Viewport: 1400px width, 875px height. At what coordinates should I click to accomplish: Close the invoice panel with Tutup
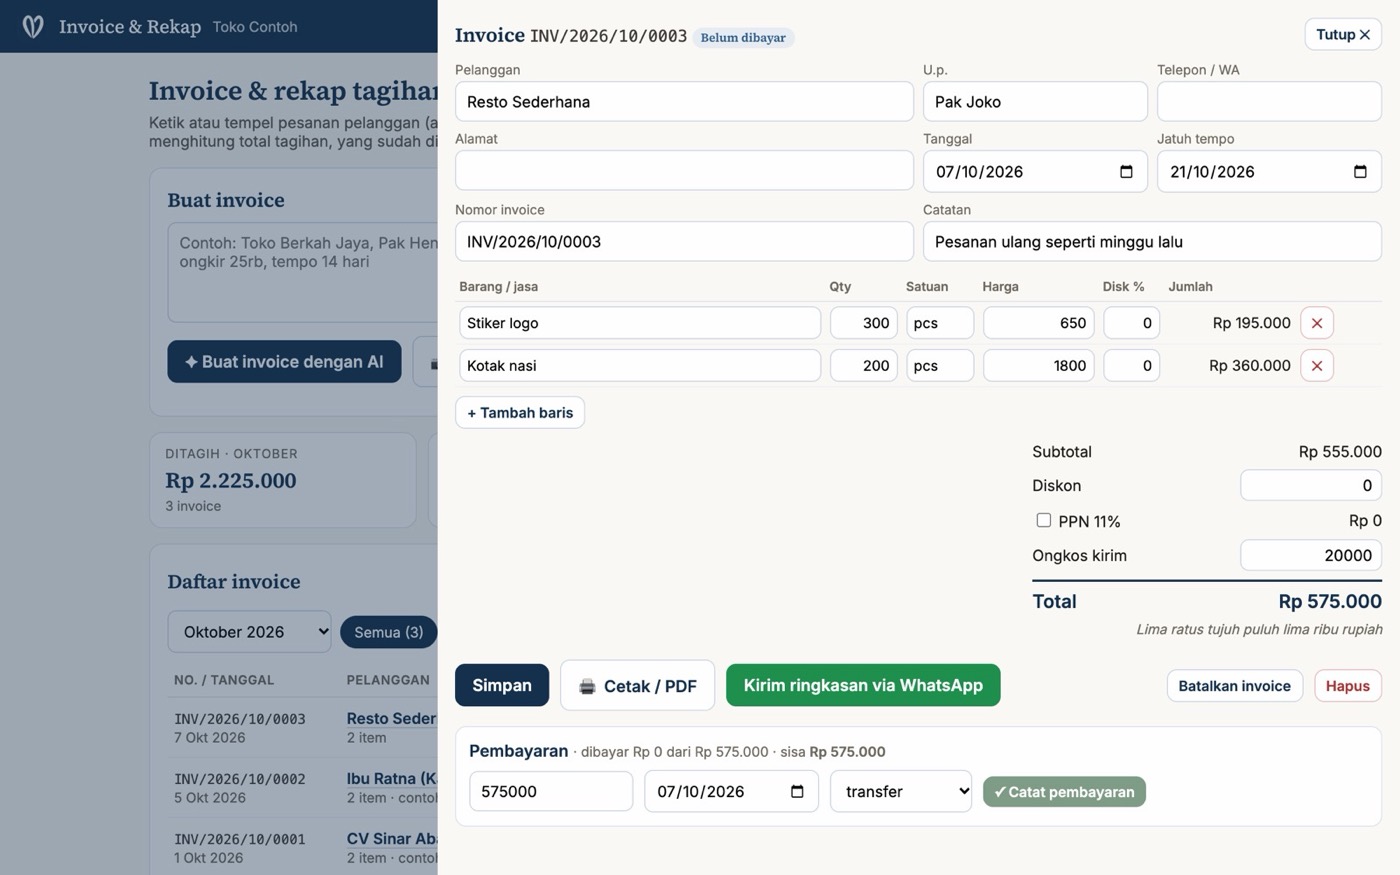(1343, 34)
